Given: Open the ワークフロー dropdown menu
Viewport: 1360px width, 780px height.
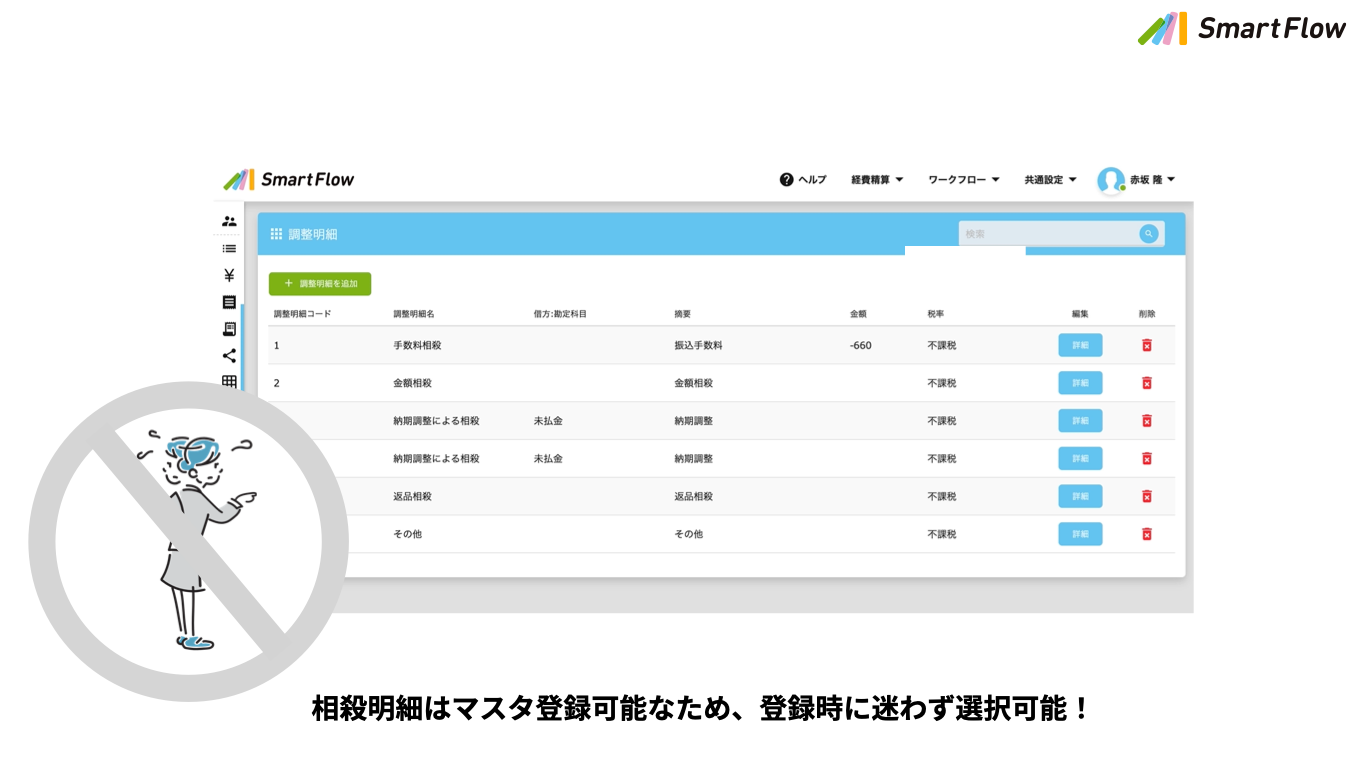Looking at the screenshot, I should 964,180.
